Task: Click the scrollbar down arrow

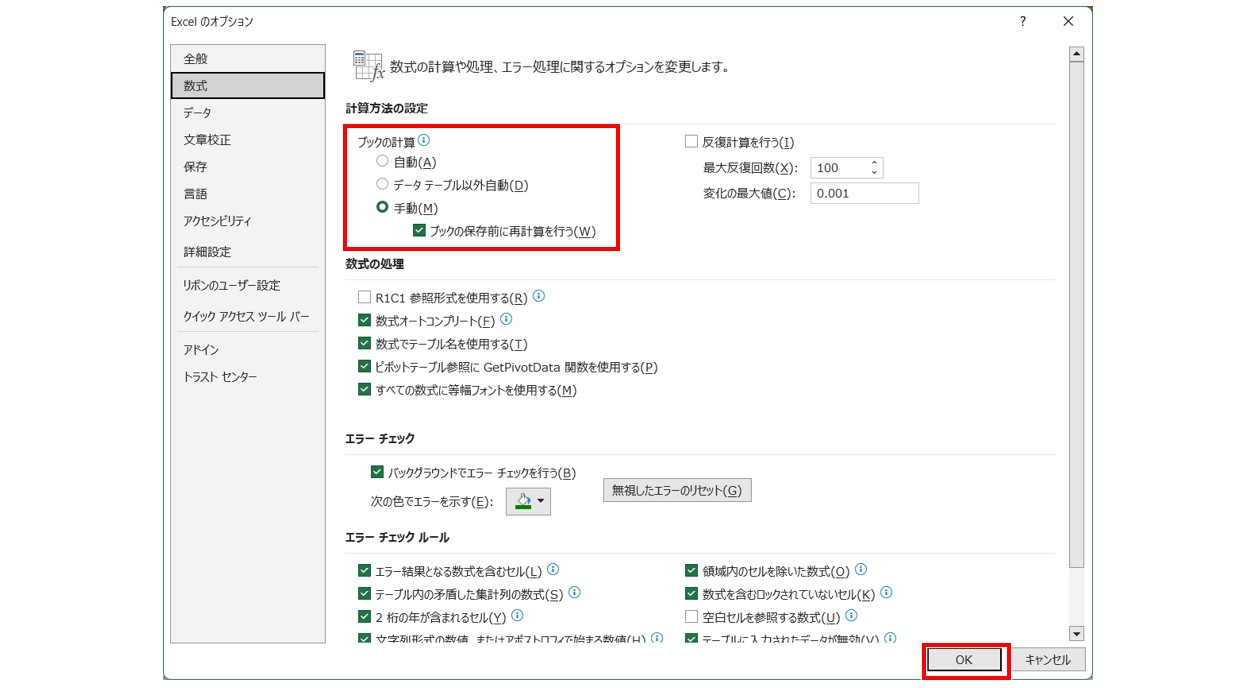Action: tap(1077, 633)
